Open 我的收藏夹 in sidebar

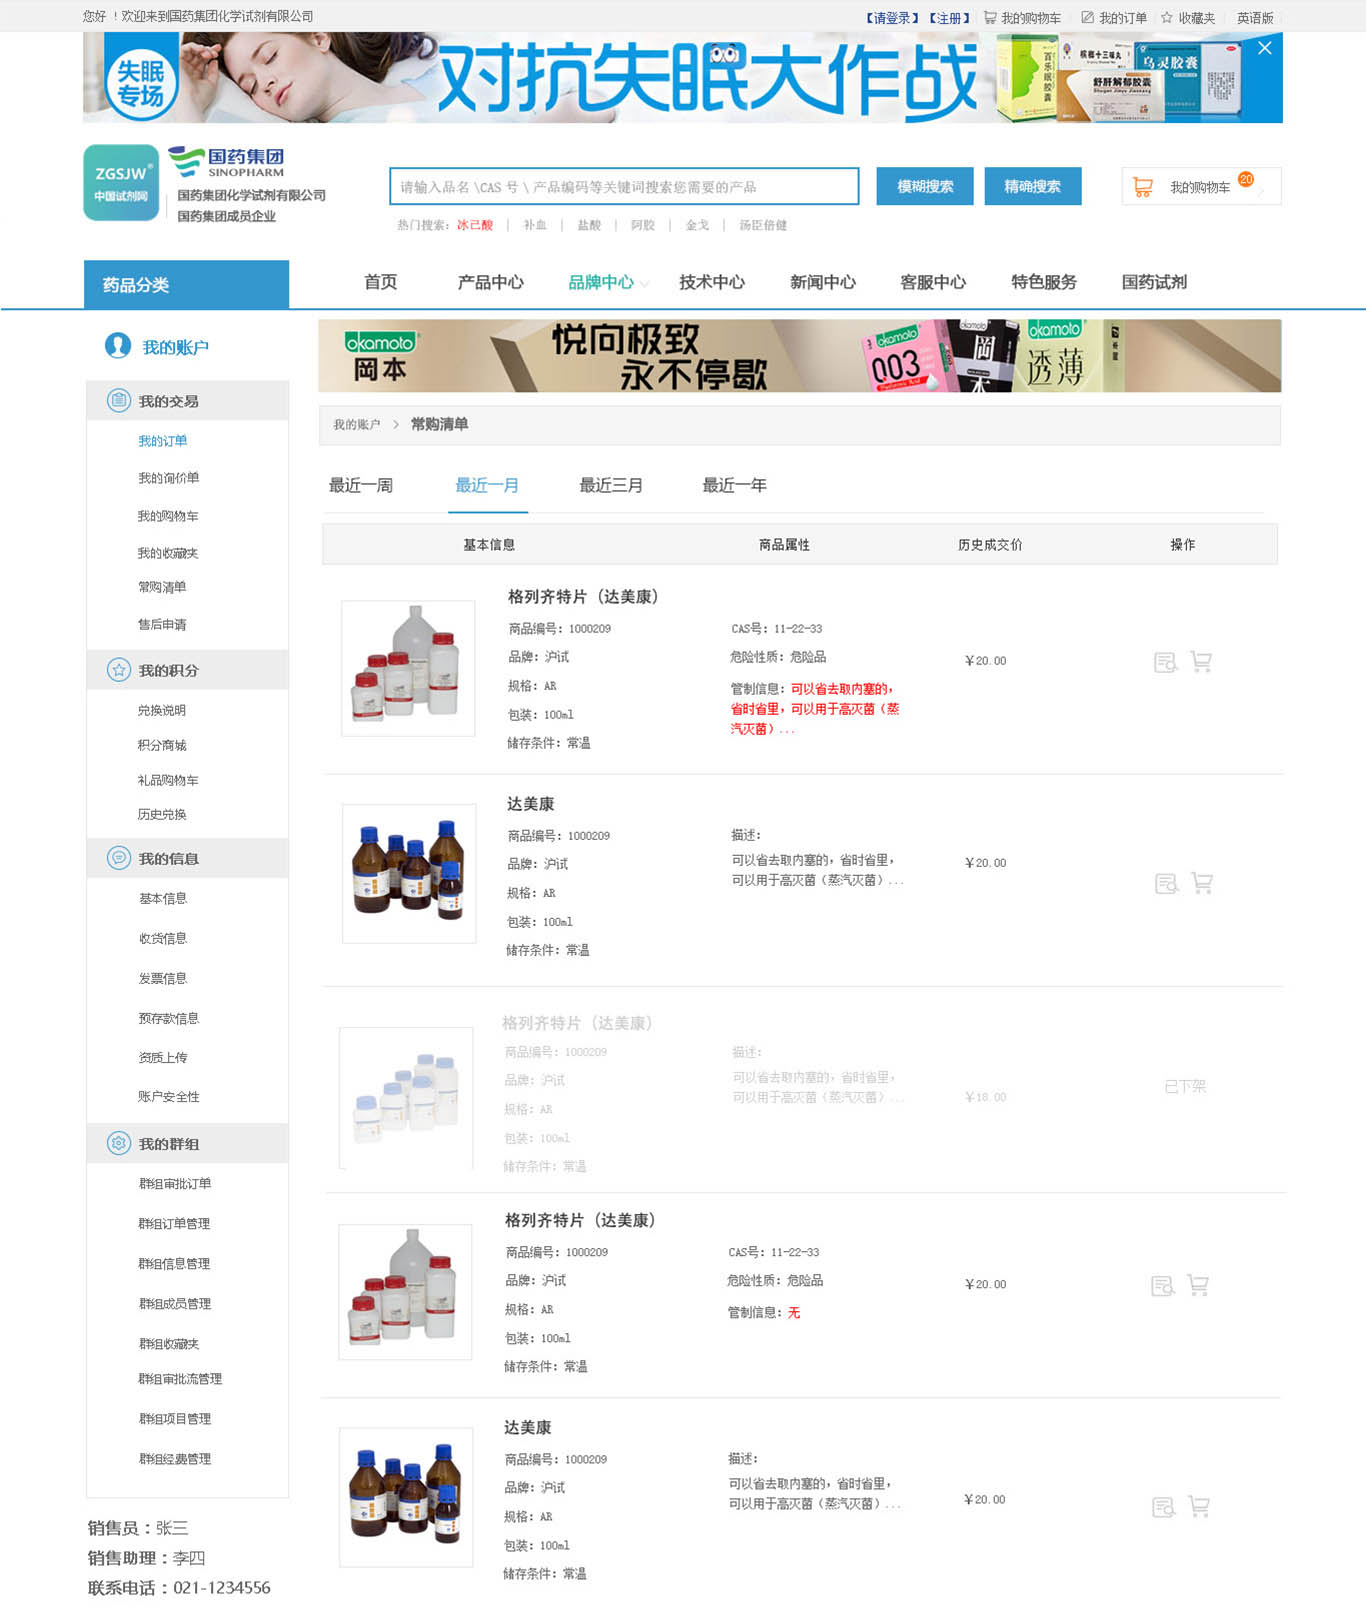168,553
